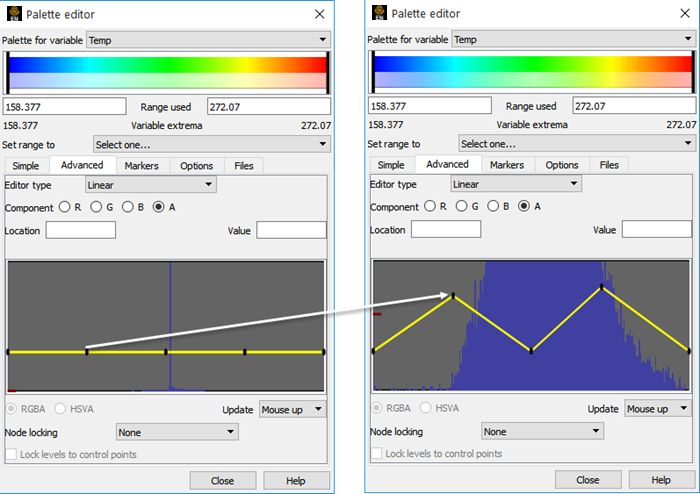Open Update Mouse up dropdown in left window
Viewport: 700px width, 494px height.
292,409
